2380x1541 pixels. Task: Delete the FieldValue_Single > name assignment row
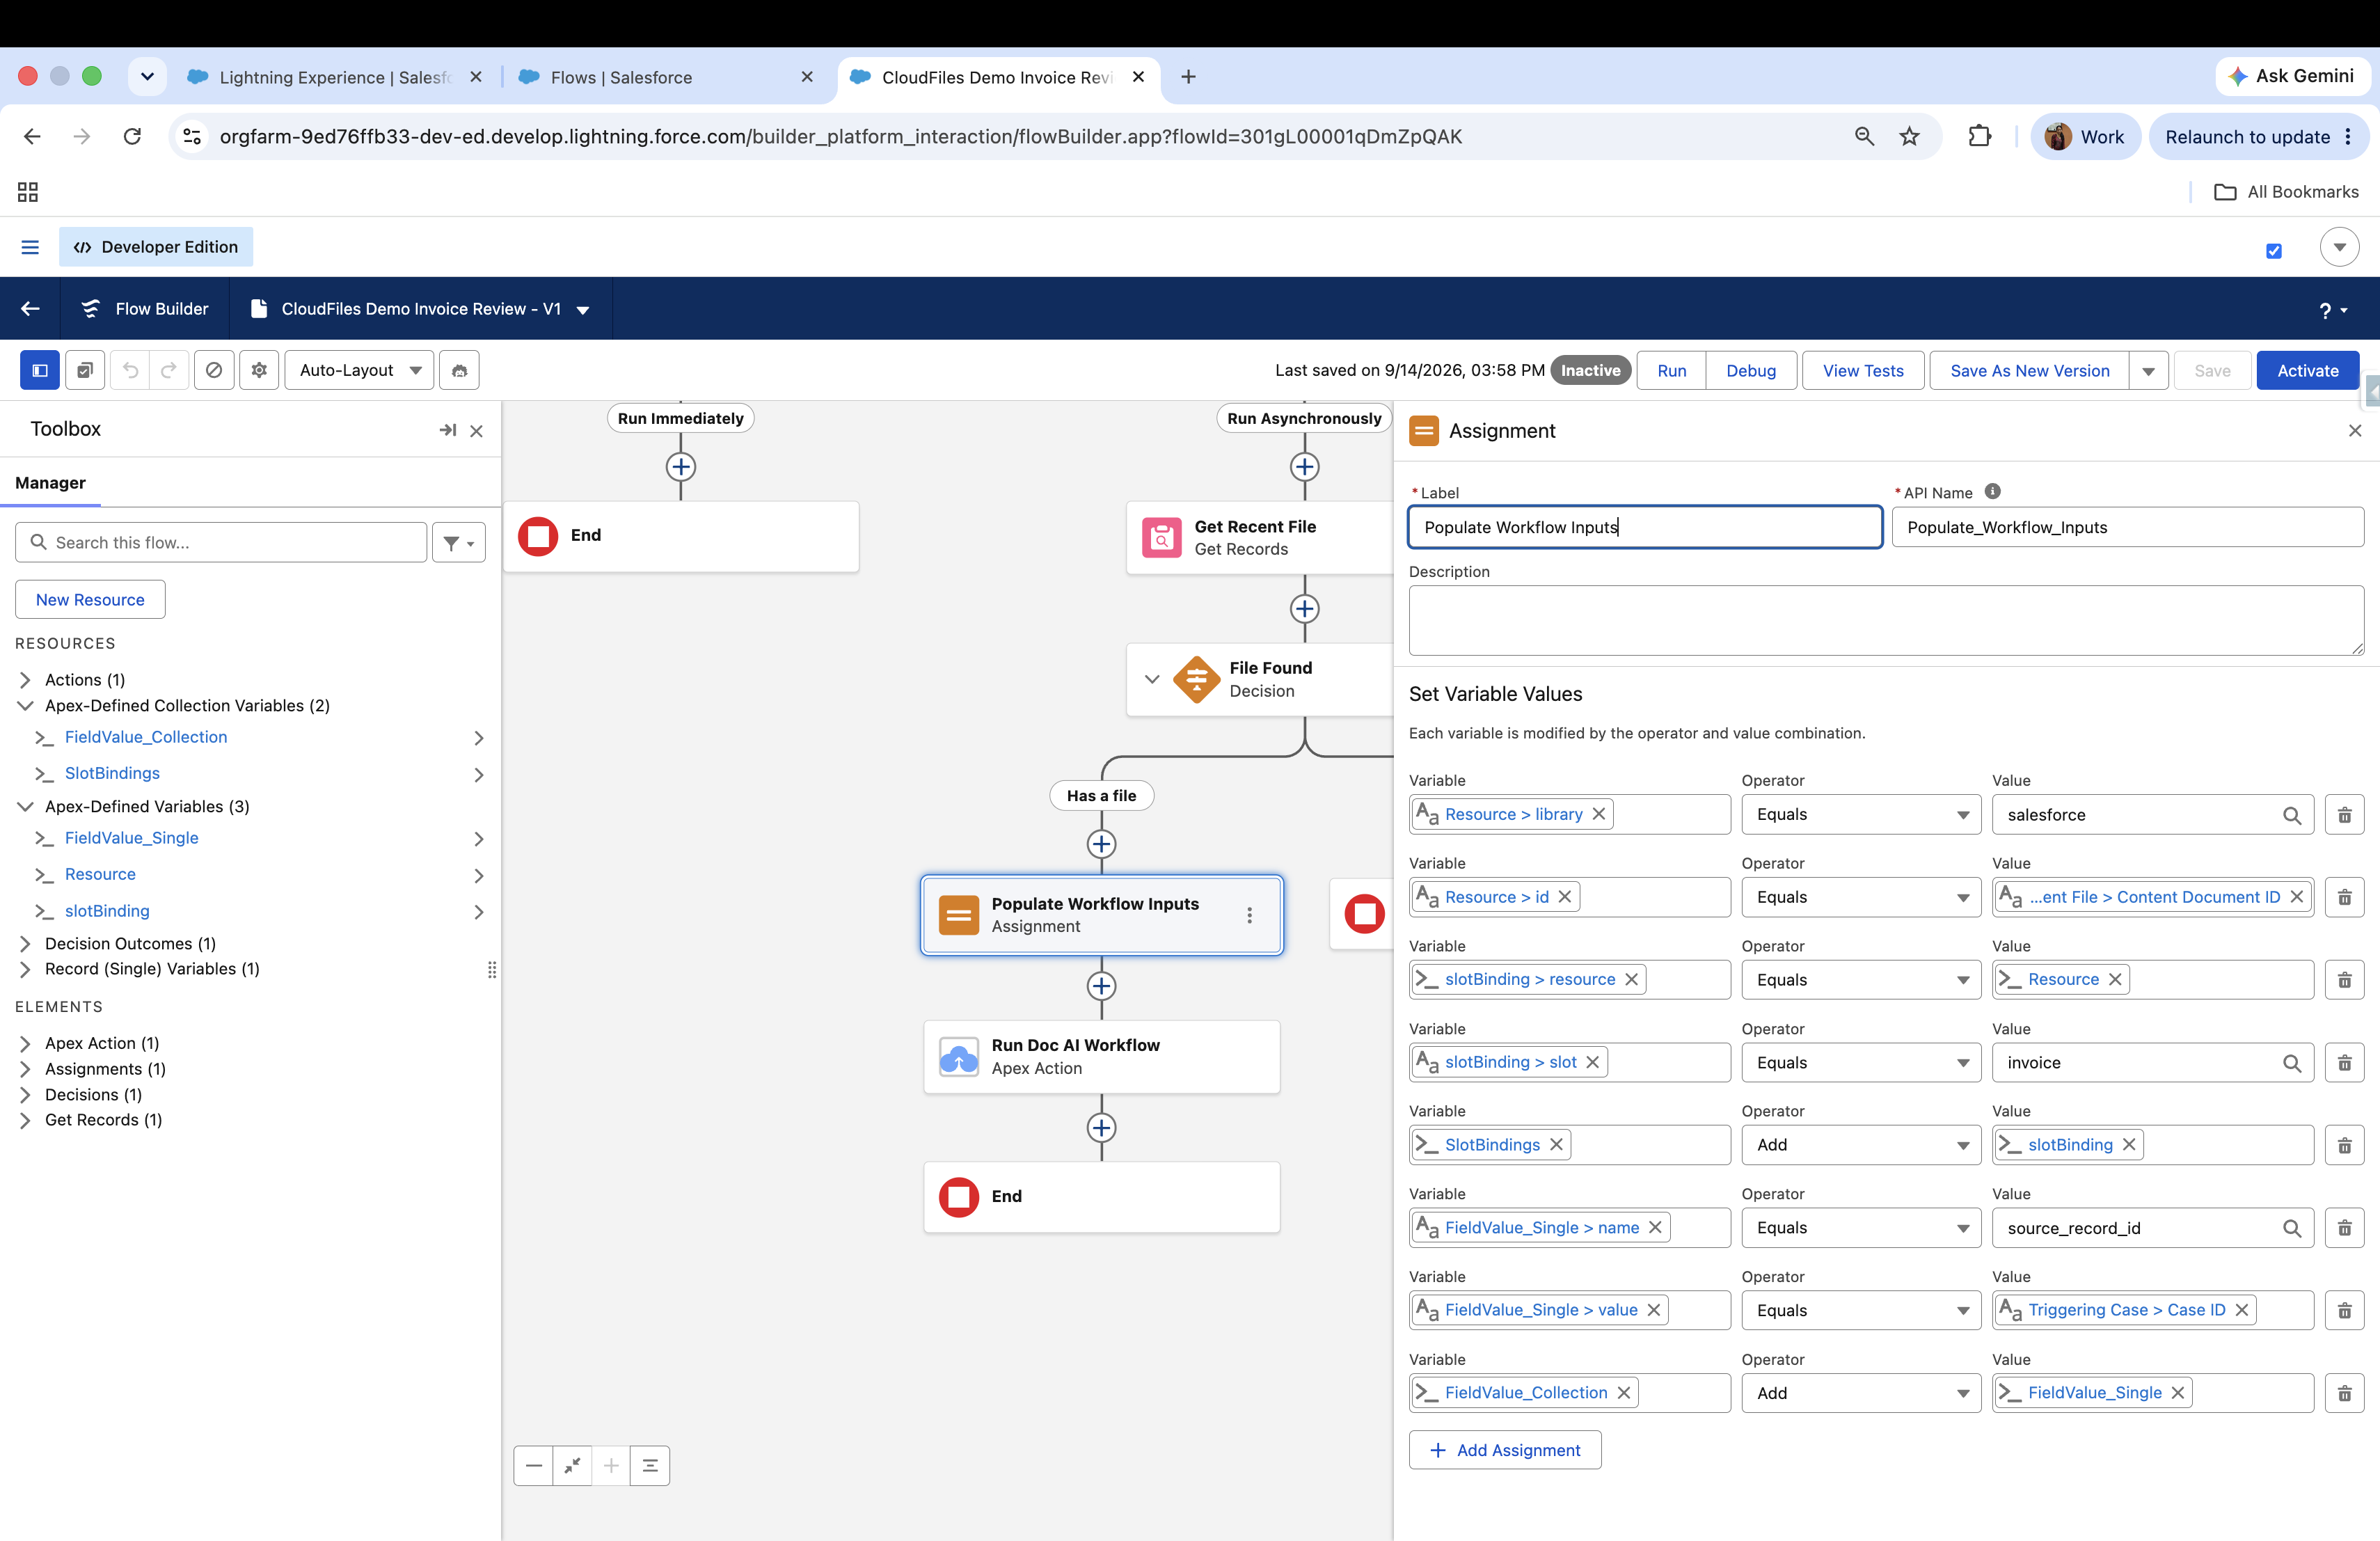pyautogui.click(x=2344, y=1228)
